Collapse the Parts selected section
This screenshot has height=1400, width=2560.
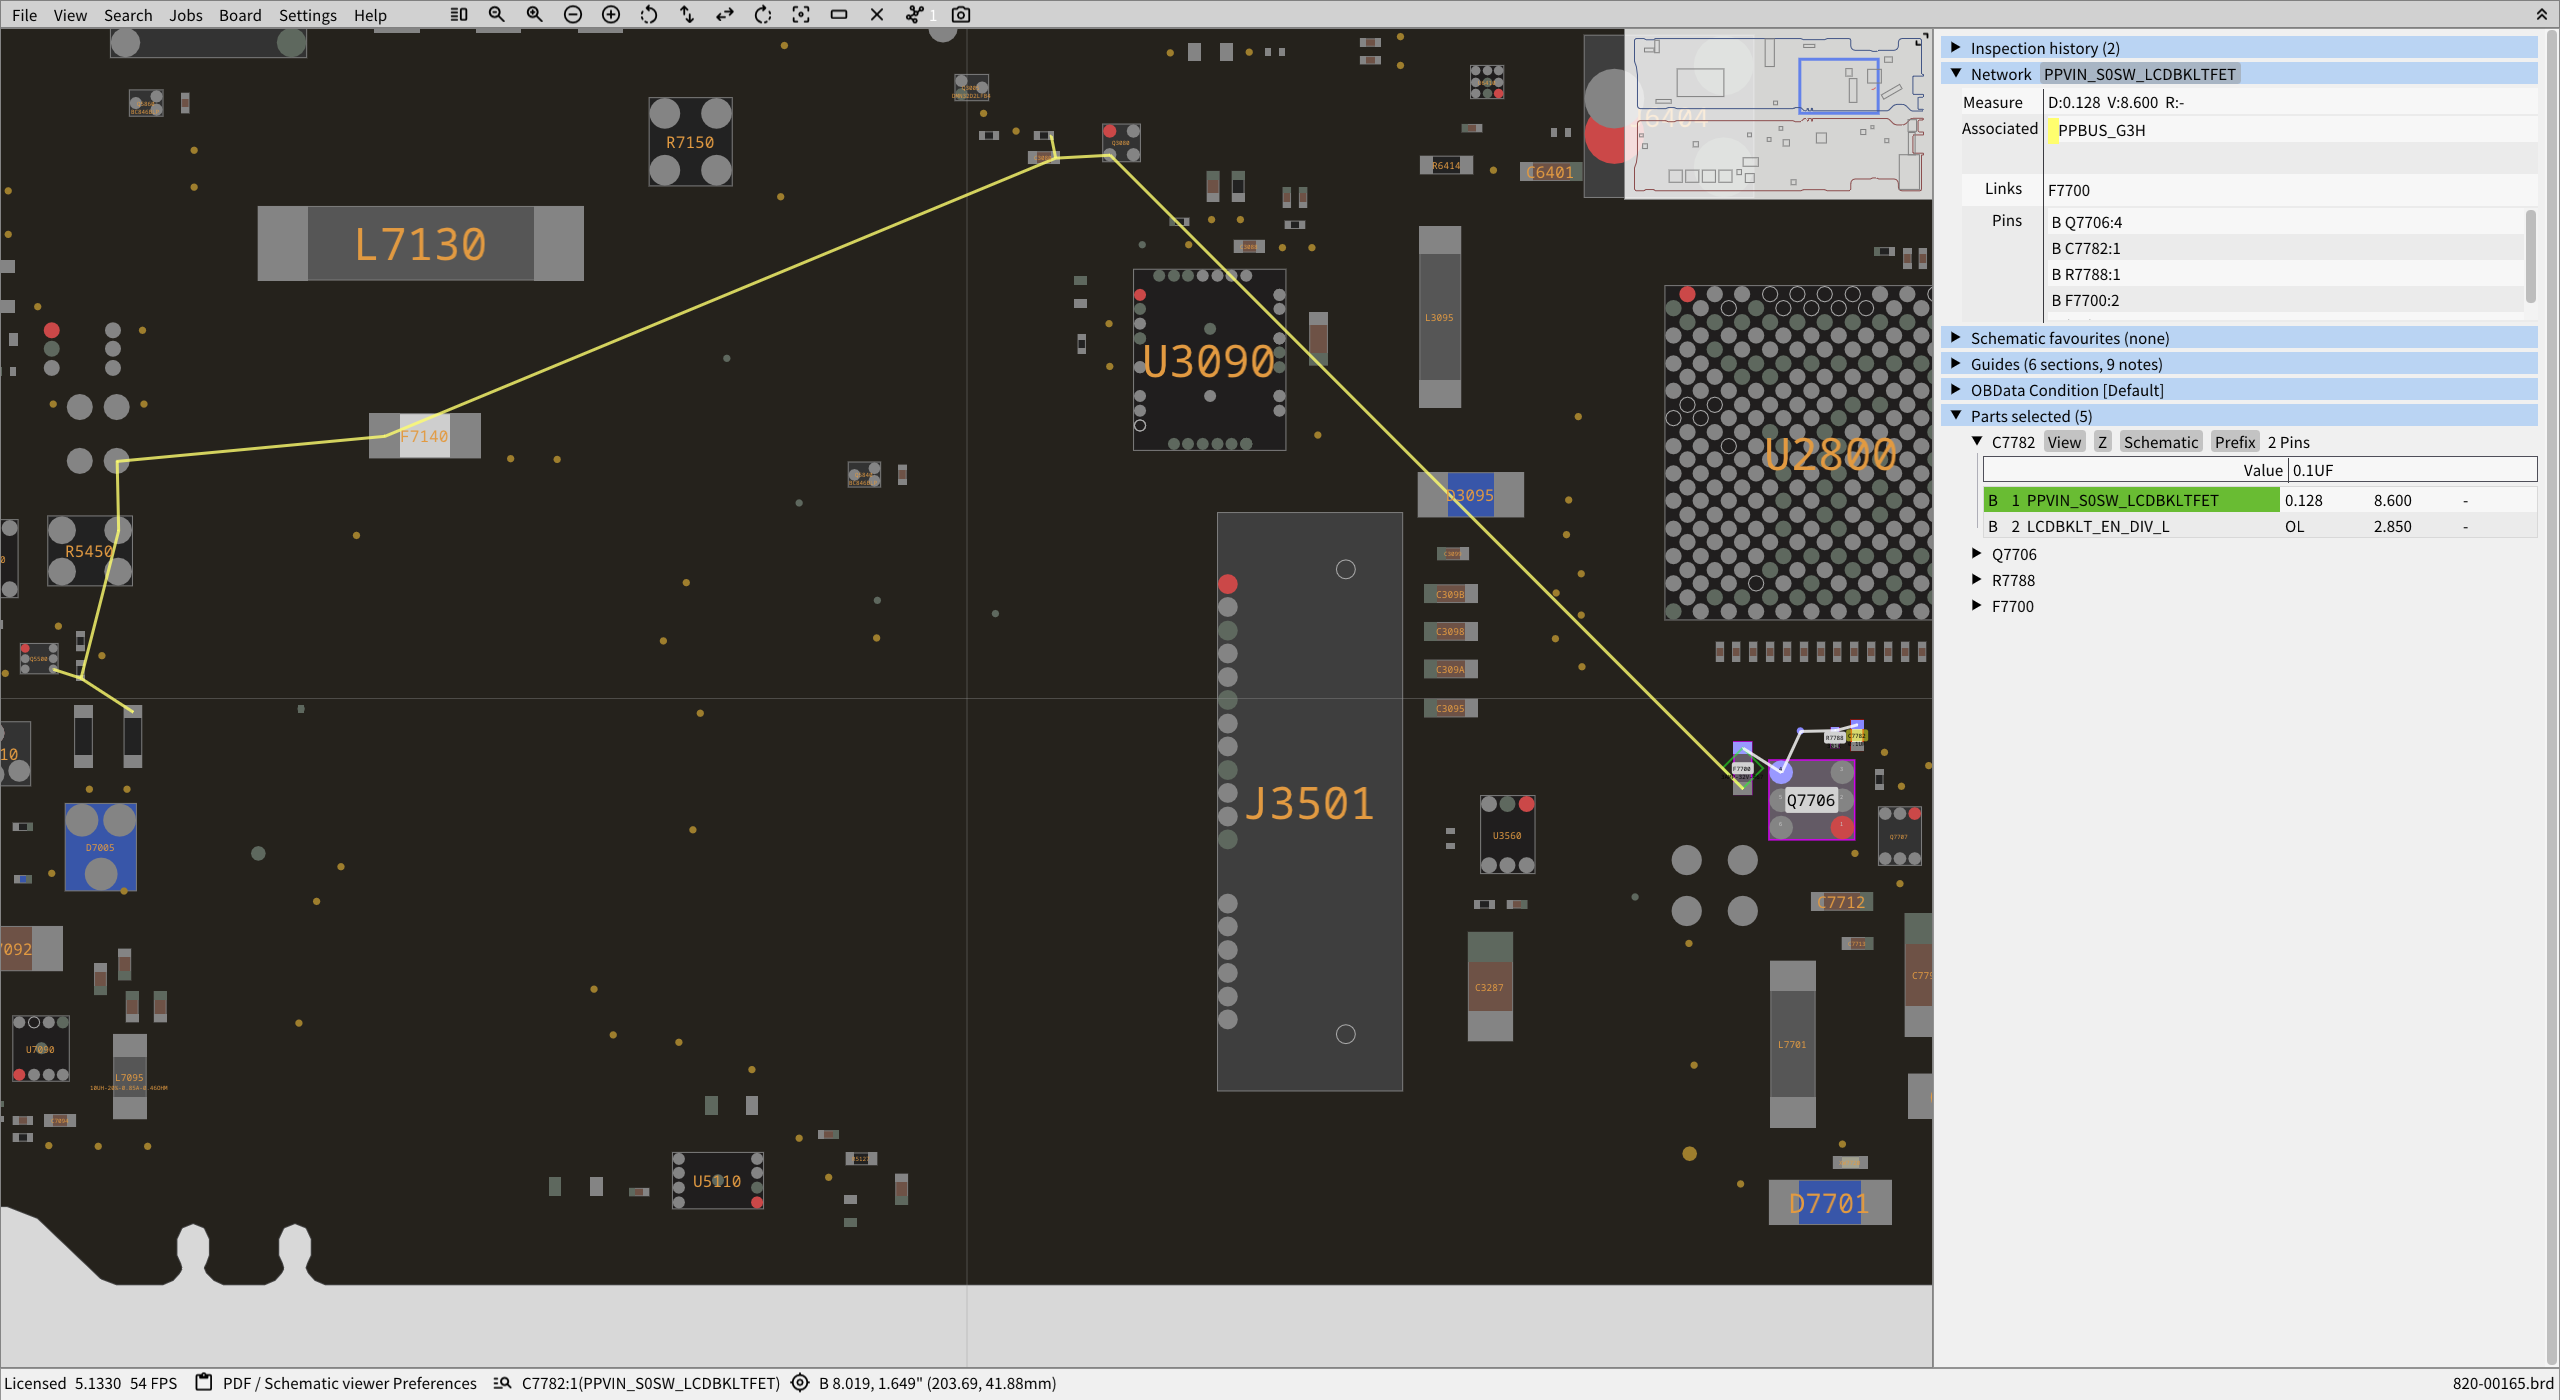[x=1956, y=415]
